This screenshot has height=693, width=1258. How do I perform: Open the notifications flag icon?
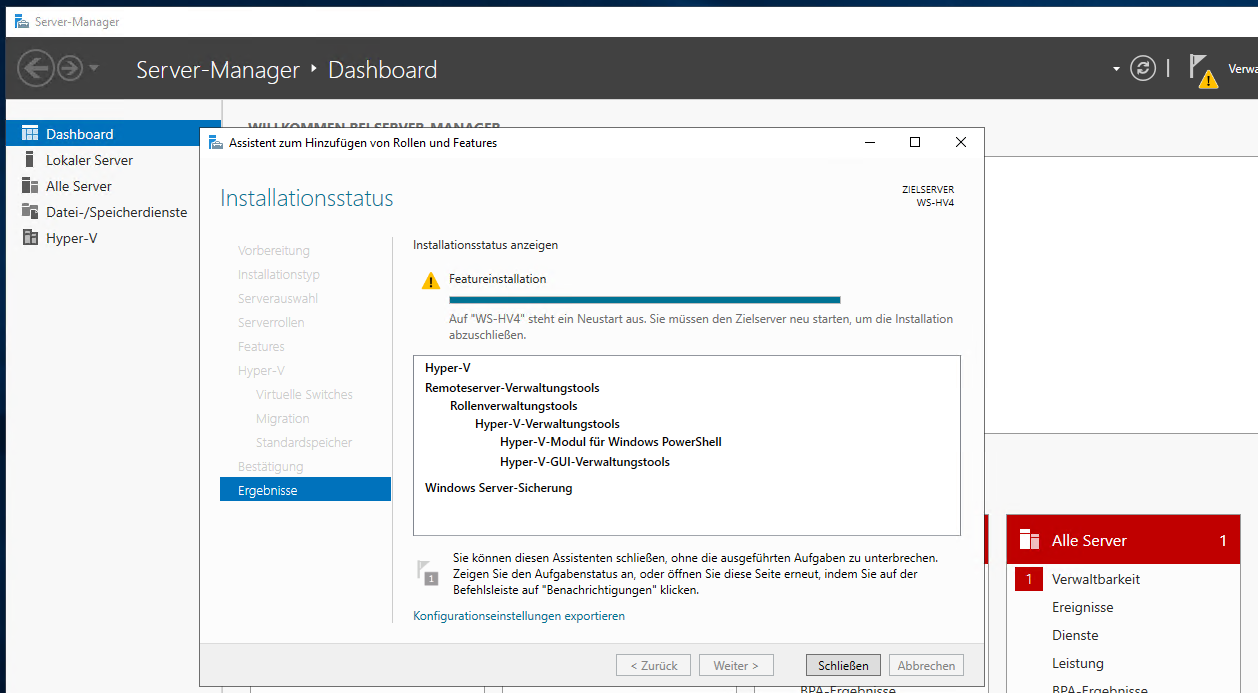pyautogui.click(x=1198, y=68)
